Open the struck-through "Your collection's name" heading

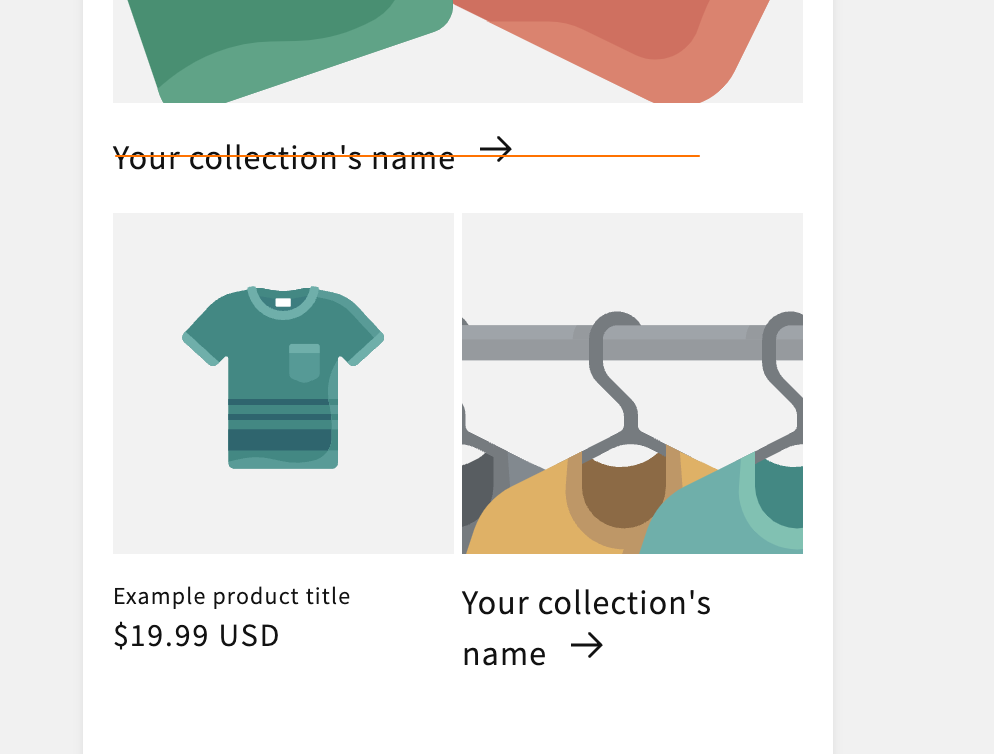(x=284, y=158)
